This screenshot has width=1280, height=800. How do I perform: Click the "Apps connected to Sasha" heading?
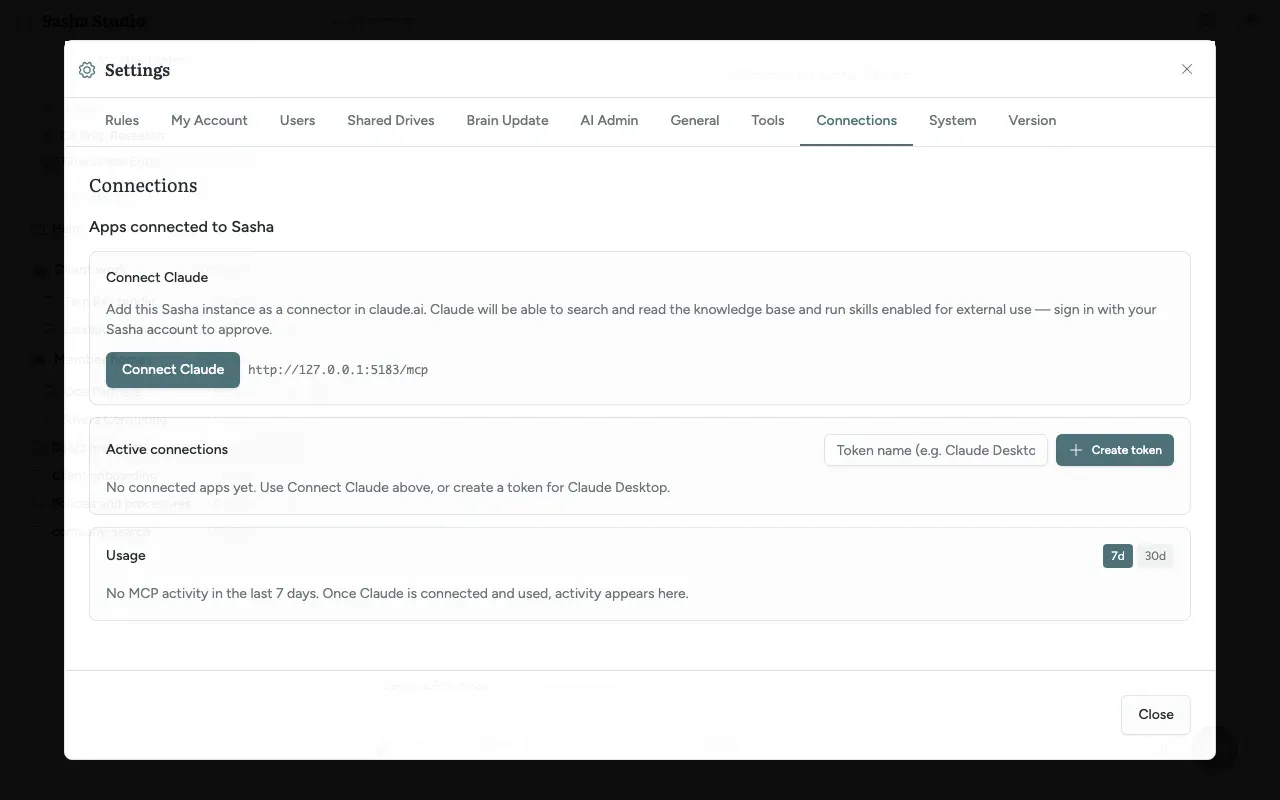coord(181,227)
